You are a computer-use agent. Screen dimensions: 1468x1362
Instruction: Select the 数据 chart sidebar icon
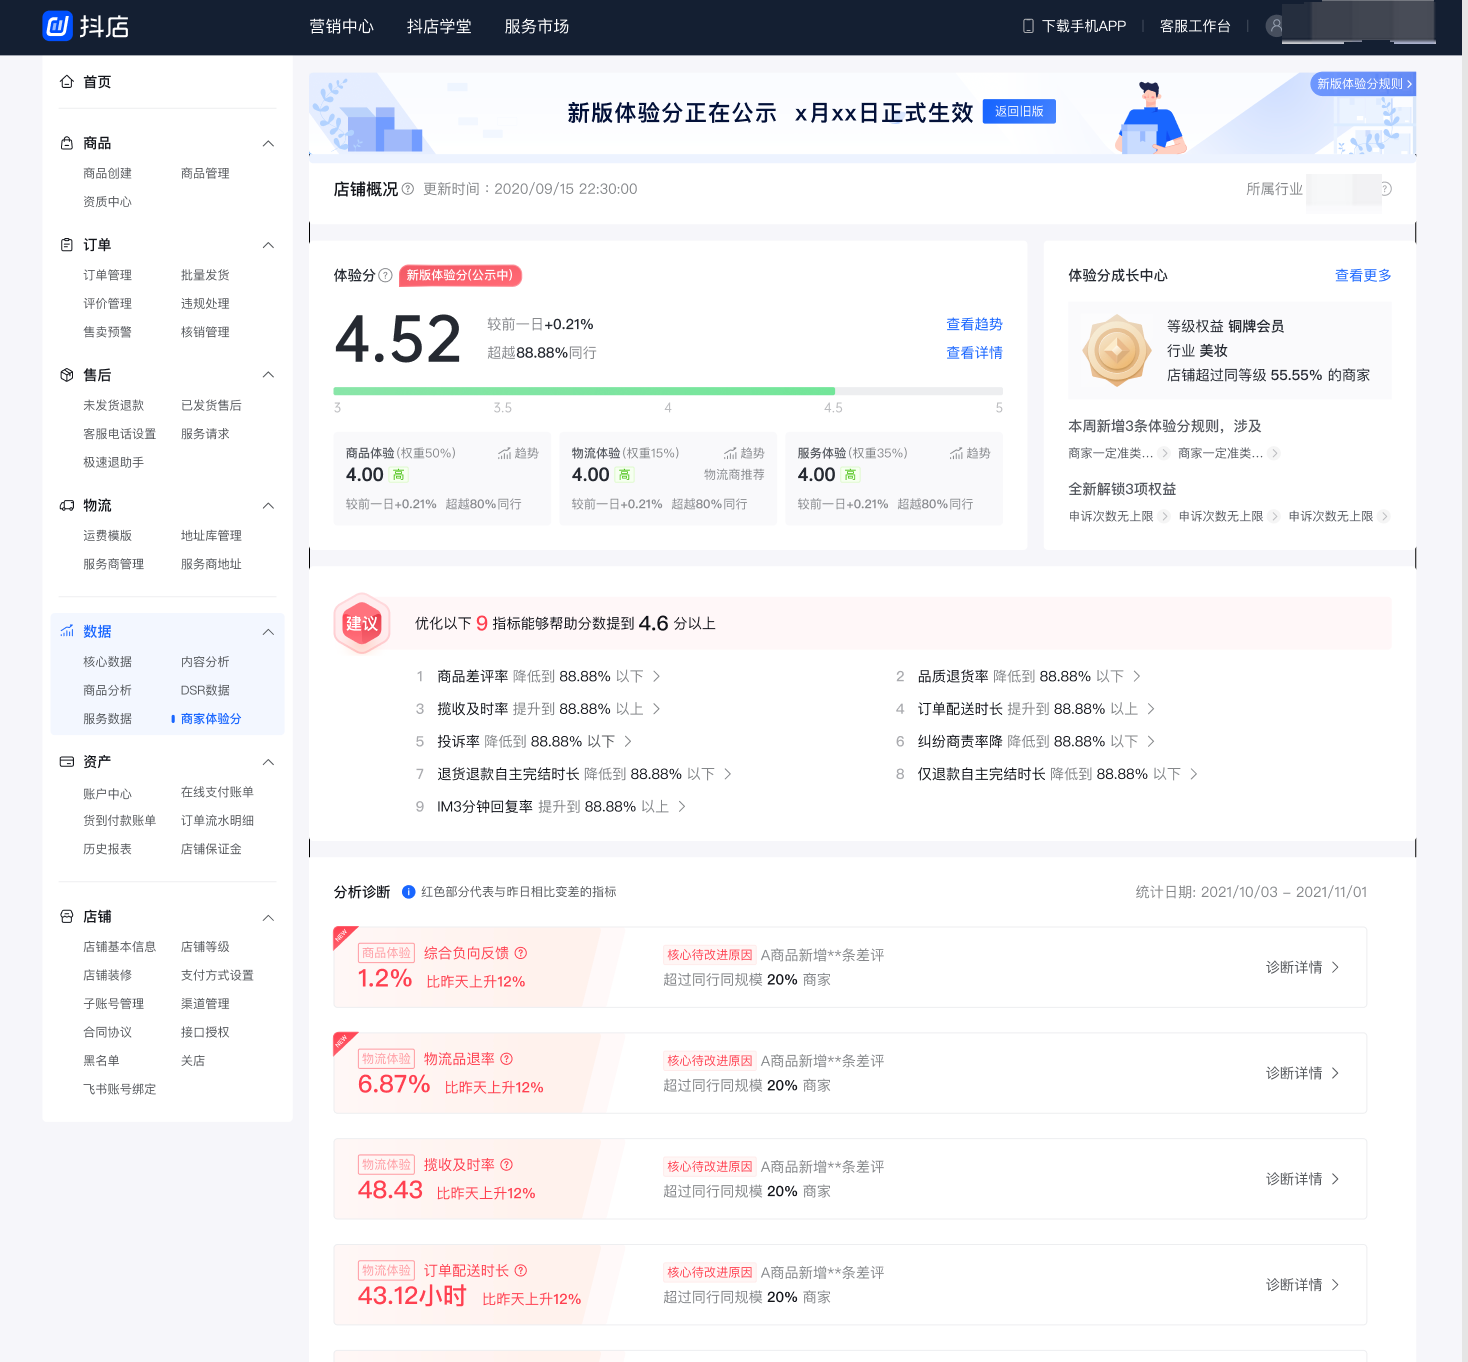click(x=67, y=631)
